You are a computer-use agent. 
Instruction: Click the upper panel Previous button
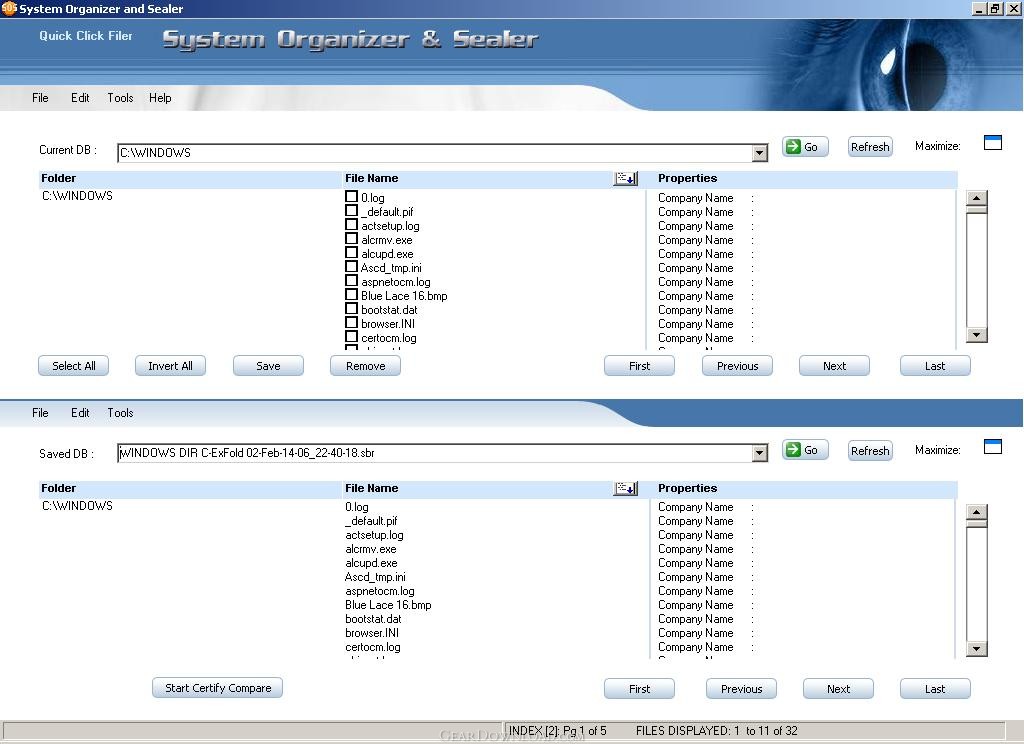[737, 366]
